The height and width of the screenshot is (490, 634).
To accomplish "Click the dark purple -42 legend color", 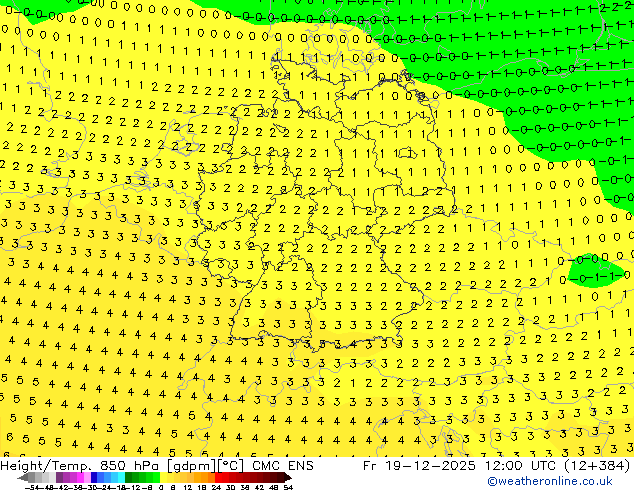I will click(59, 477).
